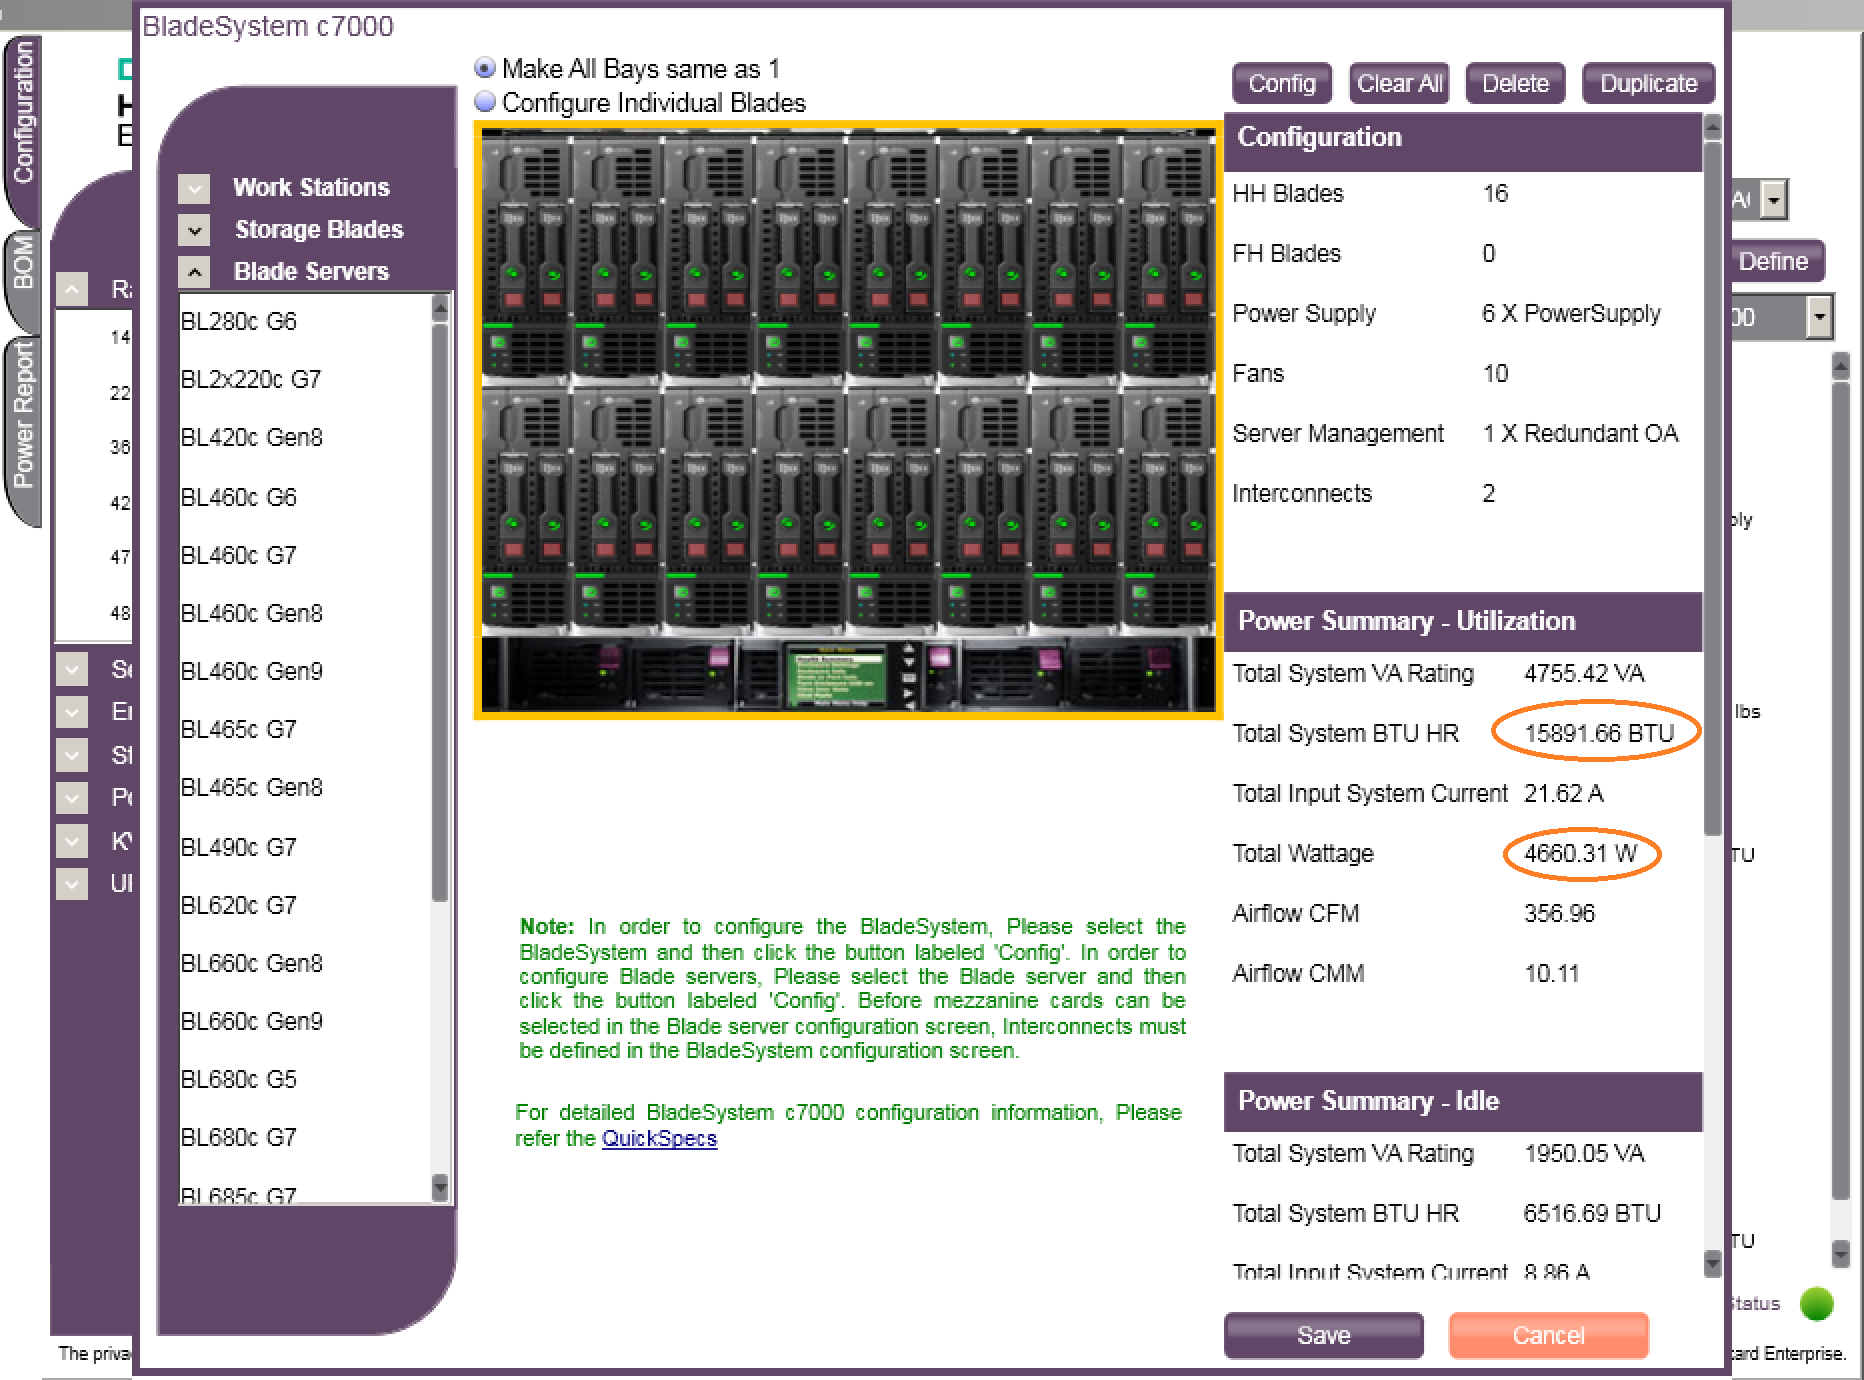Expand the UI section in background panel

(x=72, y=884)
